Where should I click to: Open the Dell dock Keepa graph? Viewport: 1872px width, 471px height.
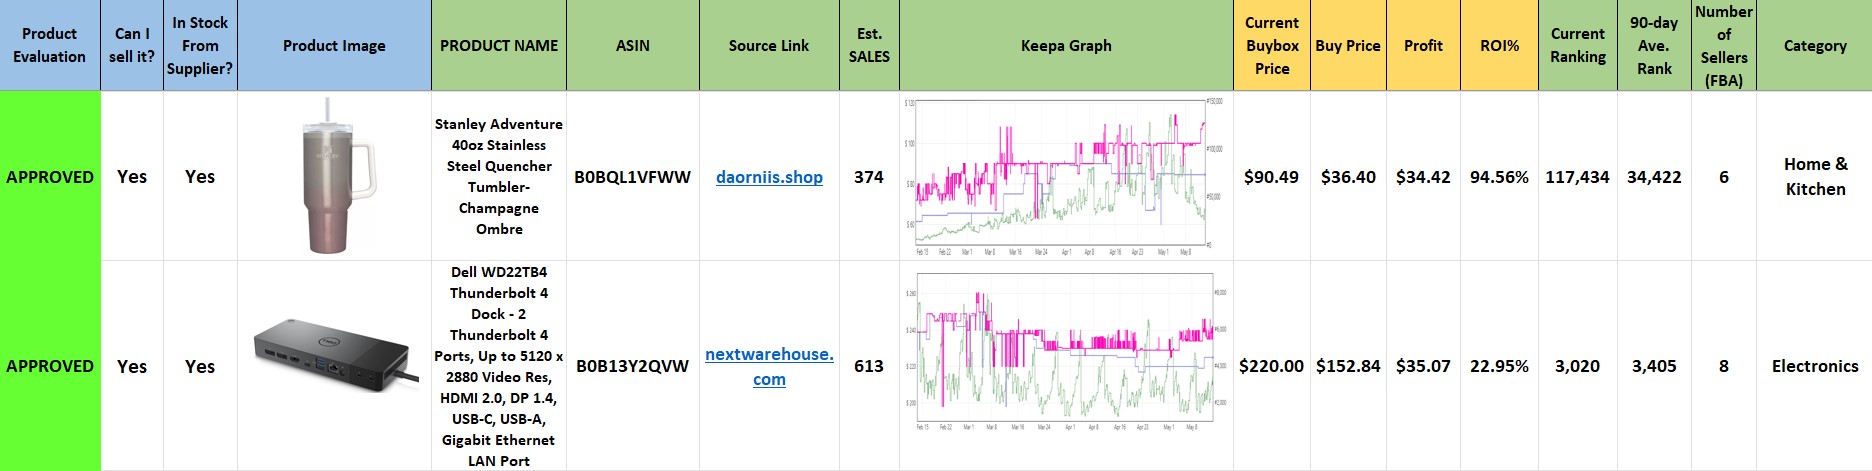1066,352
